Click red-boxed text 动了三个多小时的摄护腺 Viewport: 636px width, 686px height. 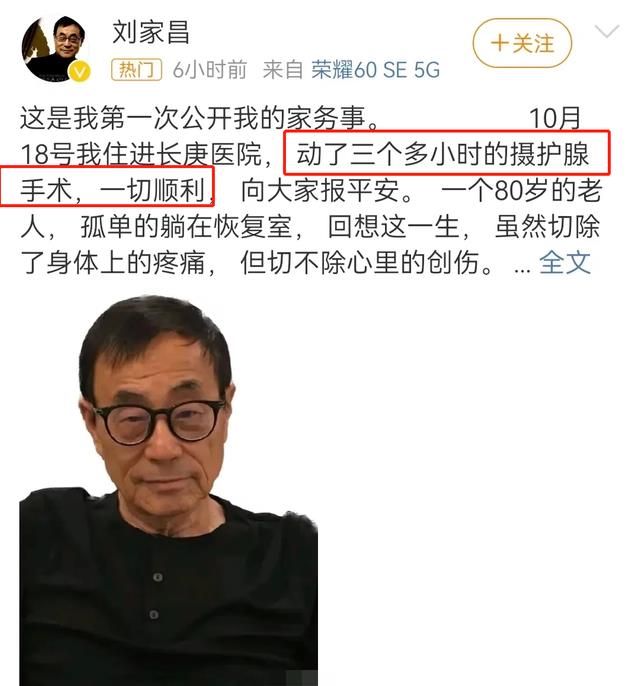point(443,154)
